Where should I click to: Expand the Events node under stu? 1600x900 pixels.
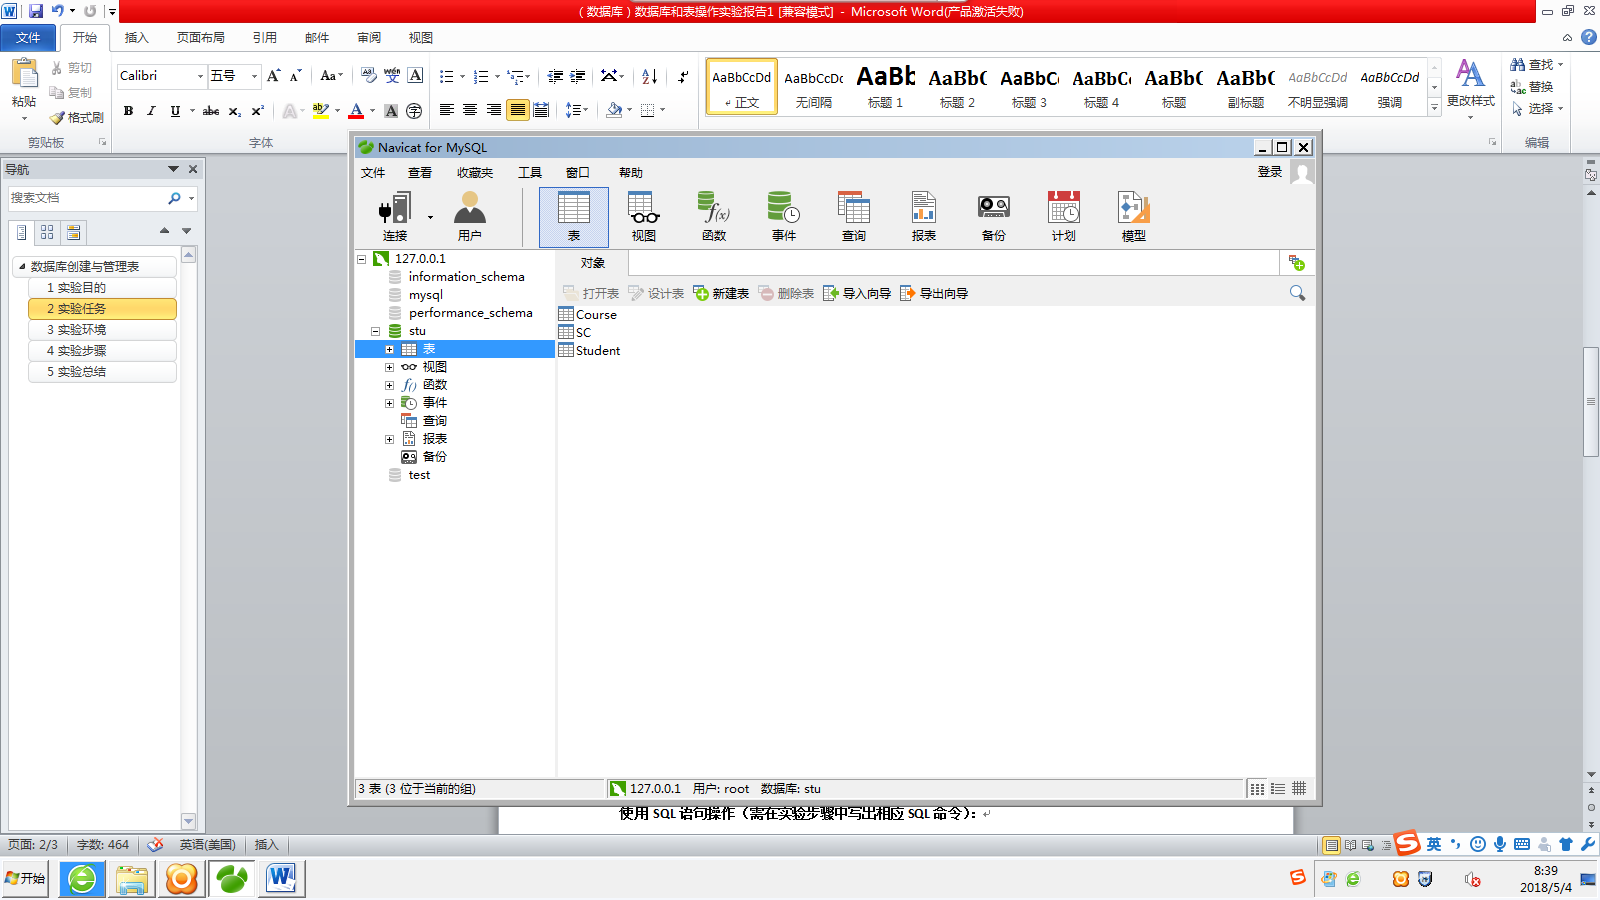click(390, 403)
